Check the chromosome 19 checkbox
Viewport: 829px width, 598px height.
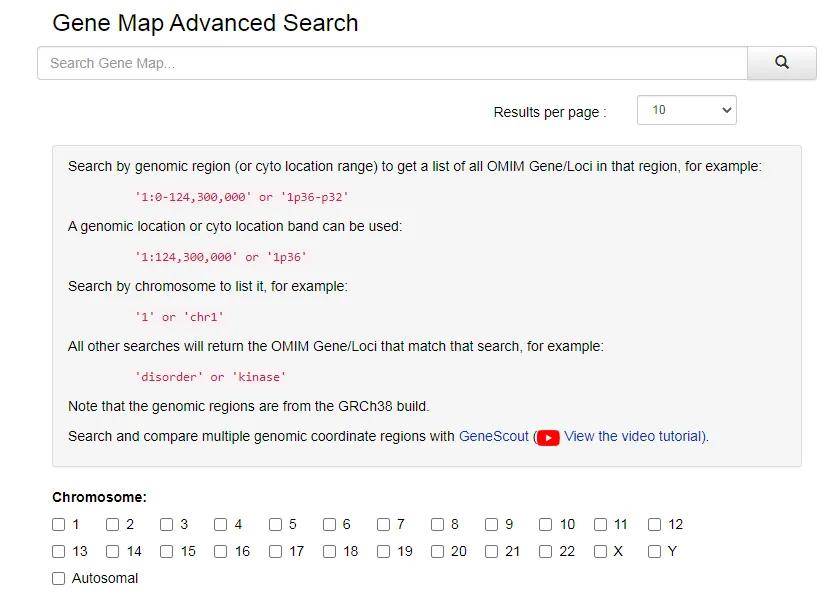click(x=384, y=551)
